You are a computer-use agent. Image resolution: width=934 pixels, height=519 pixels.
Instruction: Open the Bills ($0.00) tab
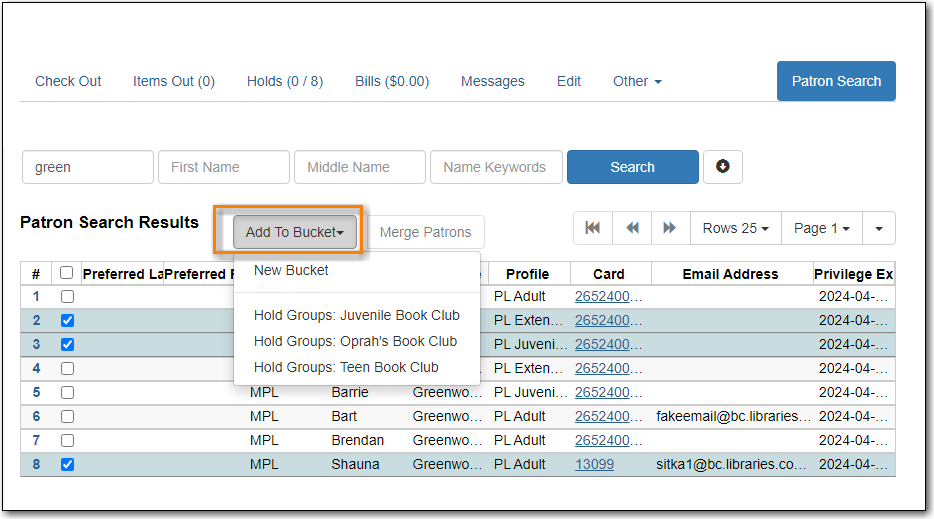(392, 81)
